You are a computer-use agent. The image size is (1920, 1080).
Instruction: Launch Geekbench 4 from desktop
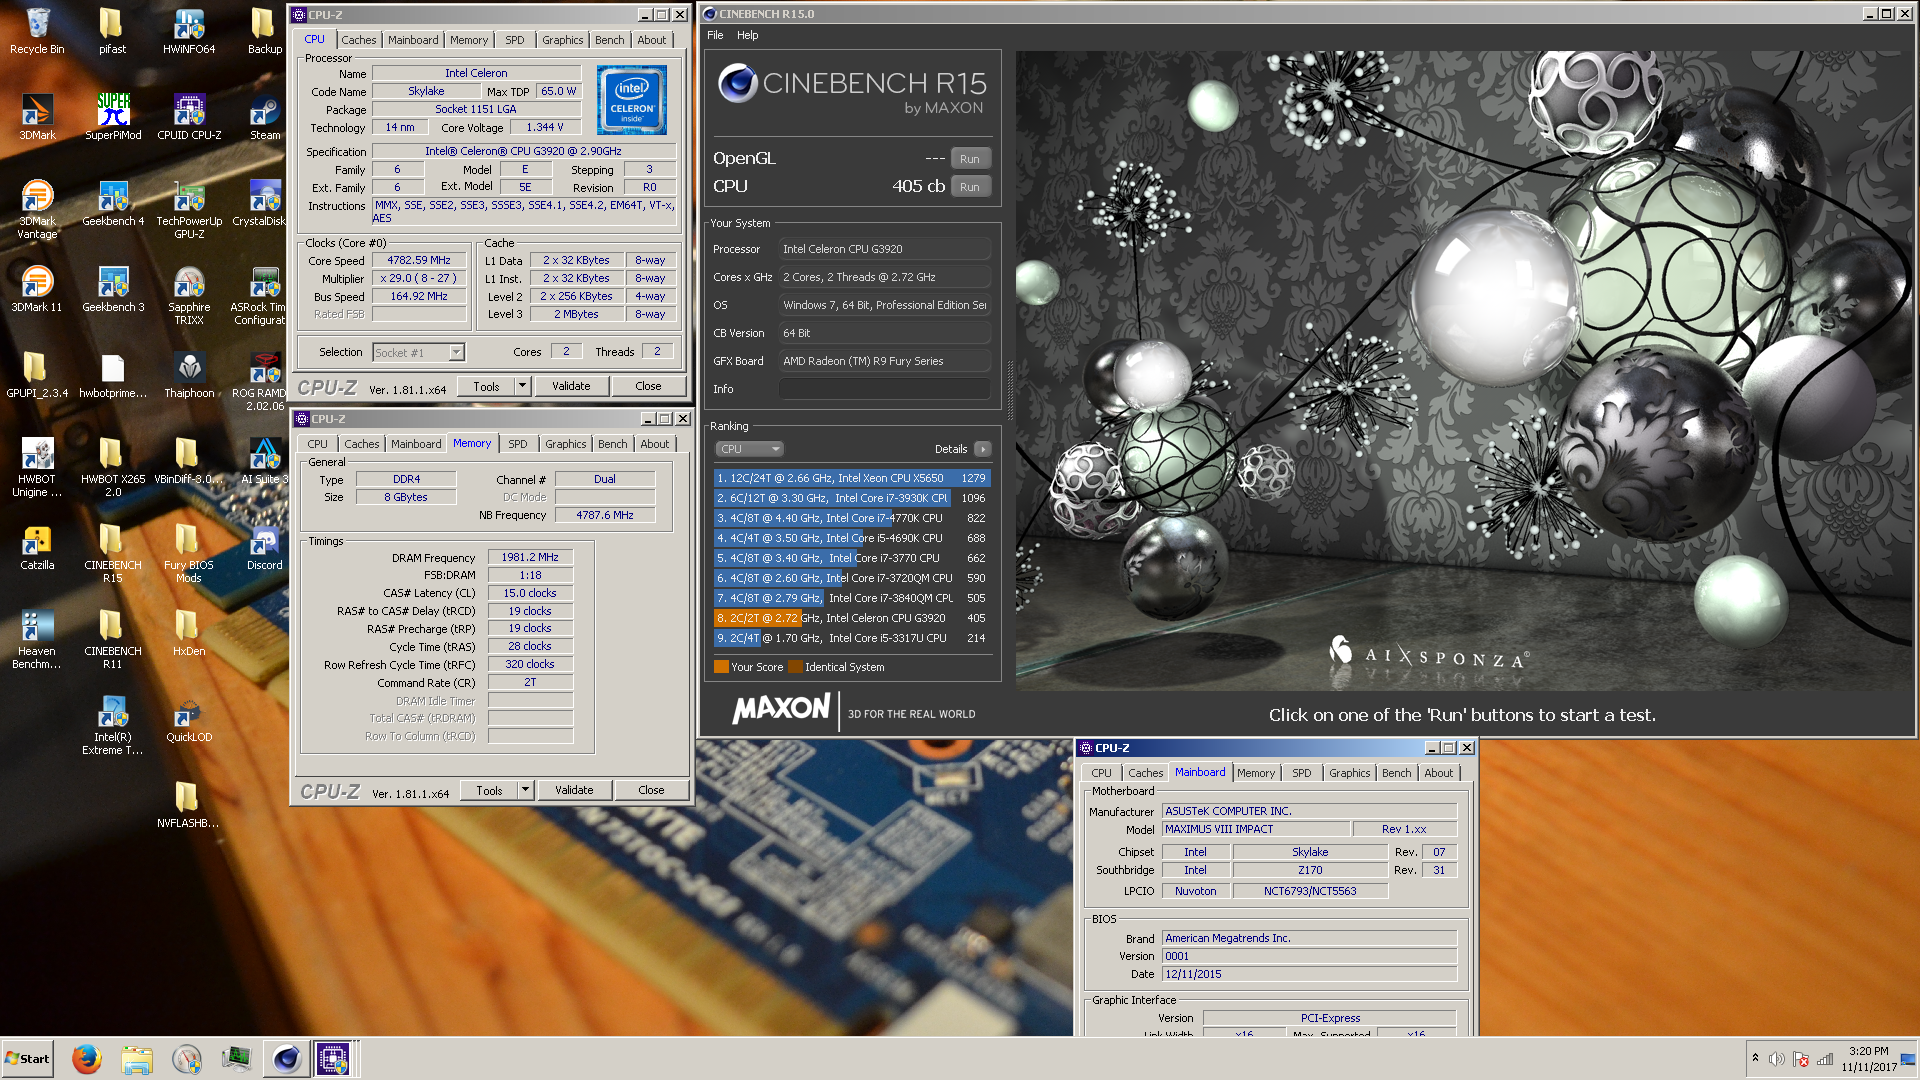(x=113, y=203)
